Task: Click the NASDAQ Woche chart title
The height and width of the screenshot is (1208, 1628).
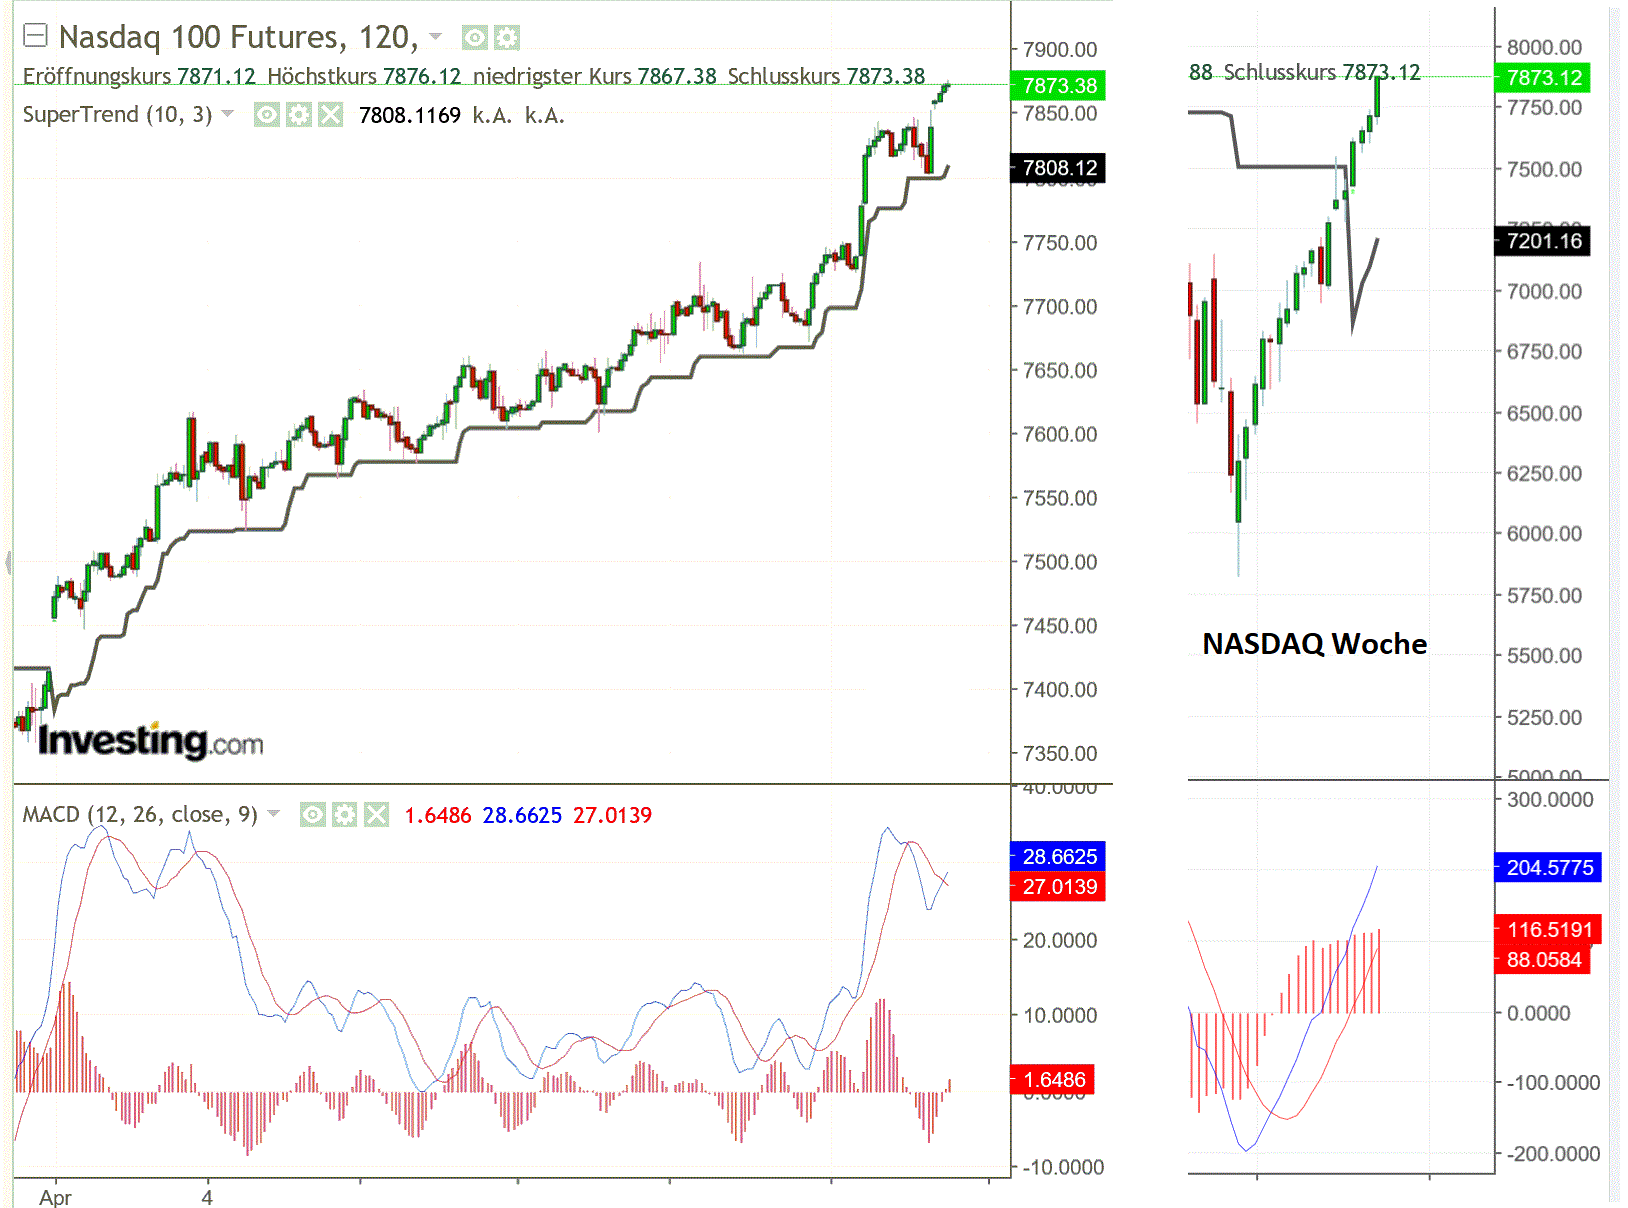Action: (1314, 645)
